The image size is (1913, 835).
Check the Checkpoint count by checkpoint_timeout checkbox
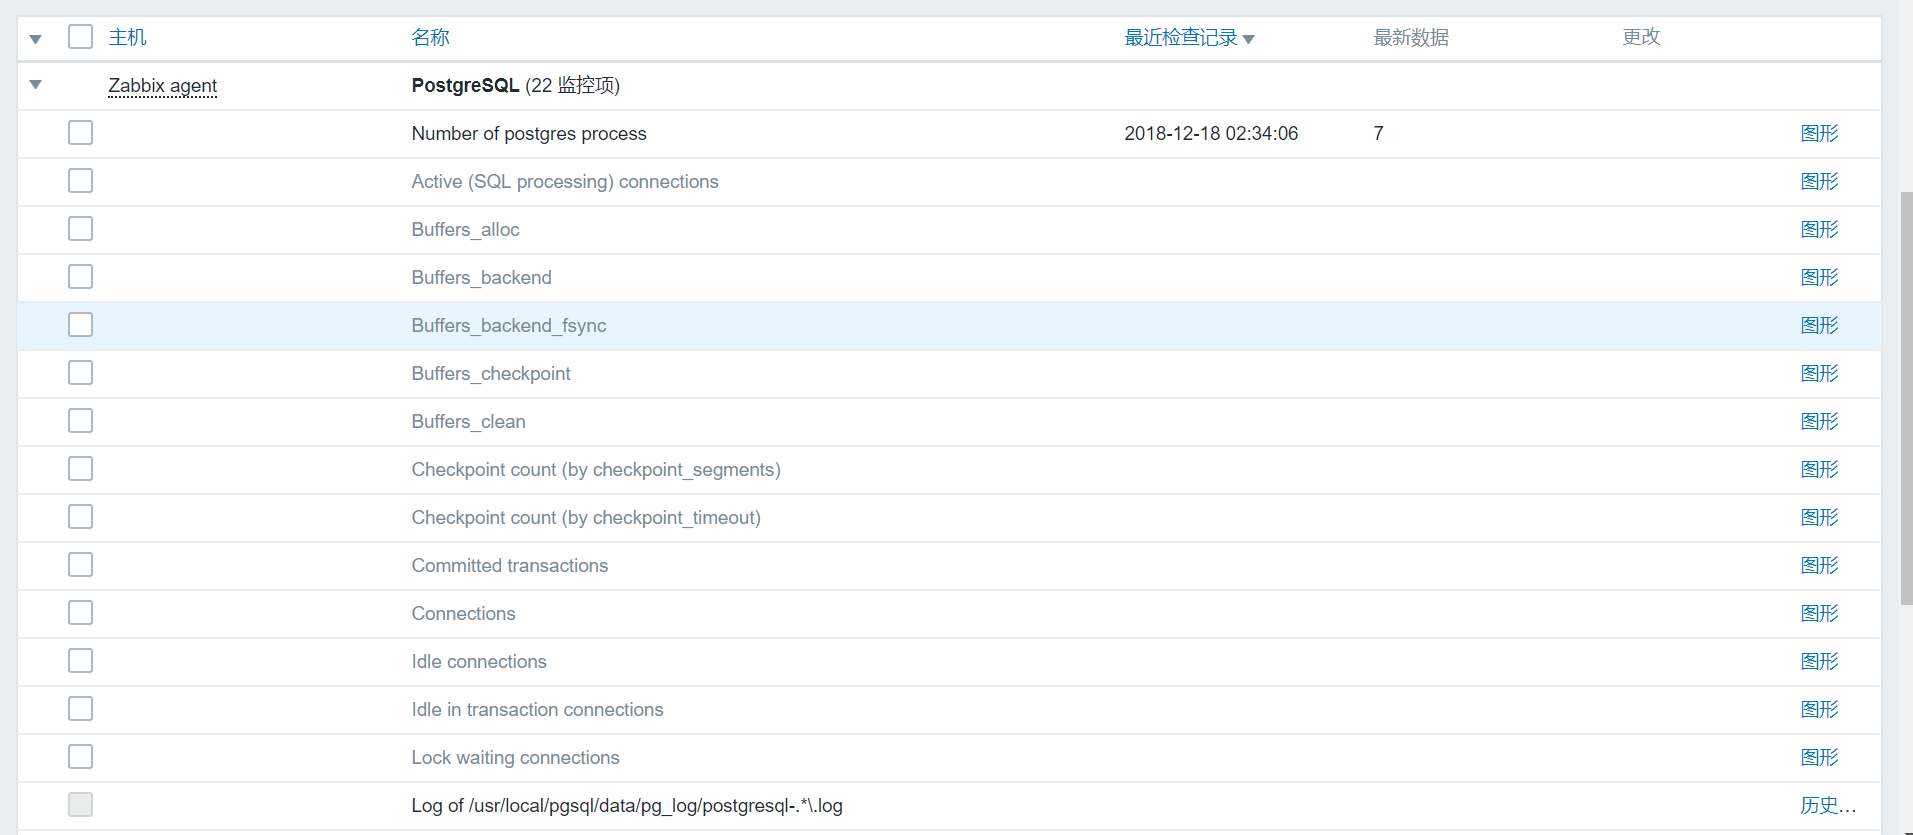pos(81,517)
